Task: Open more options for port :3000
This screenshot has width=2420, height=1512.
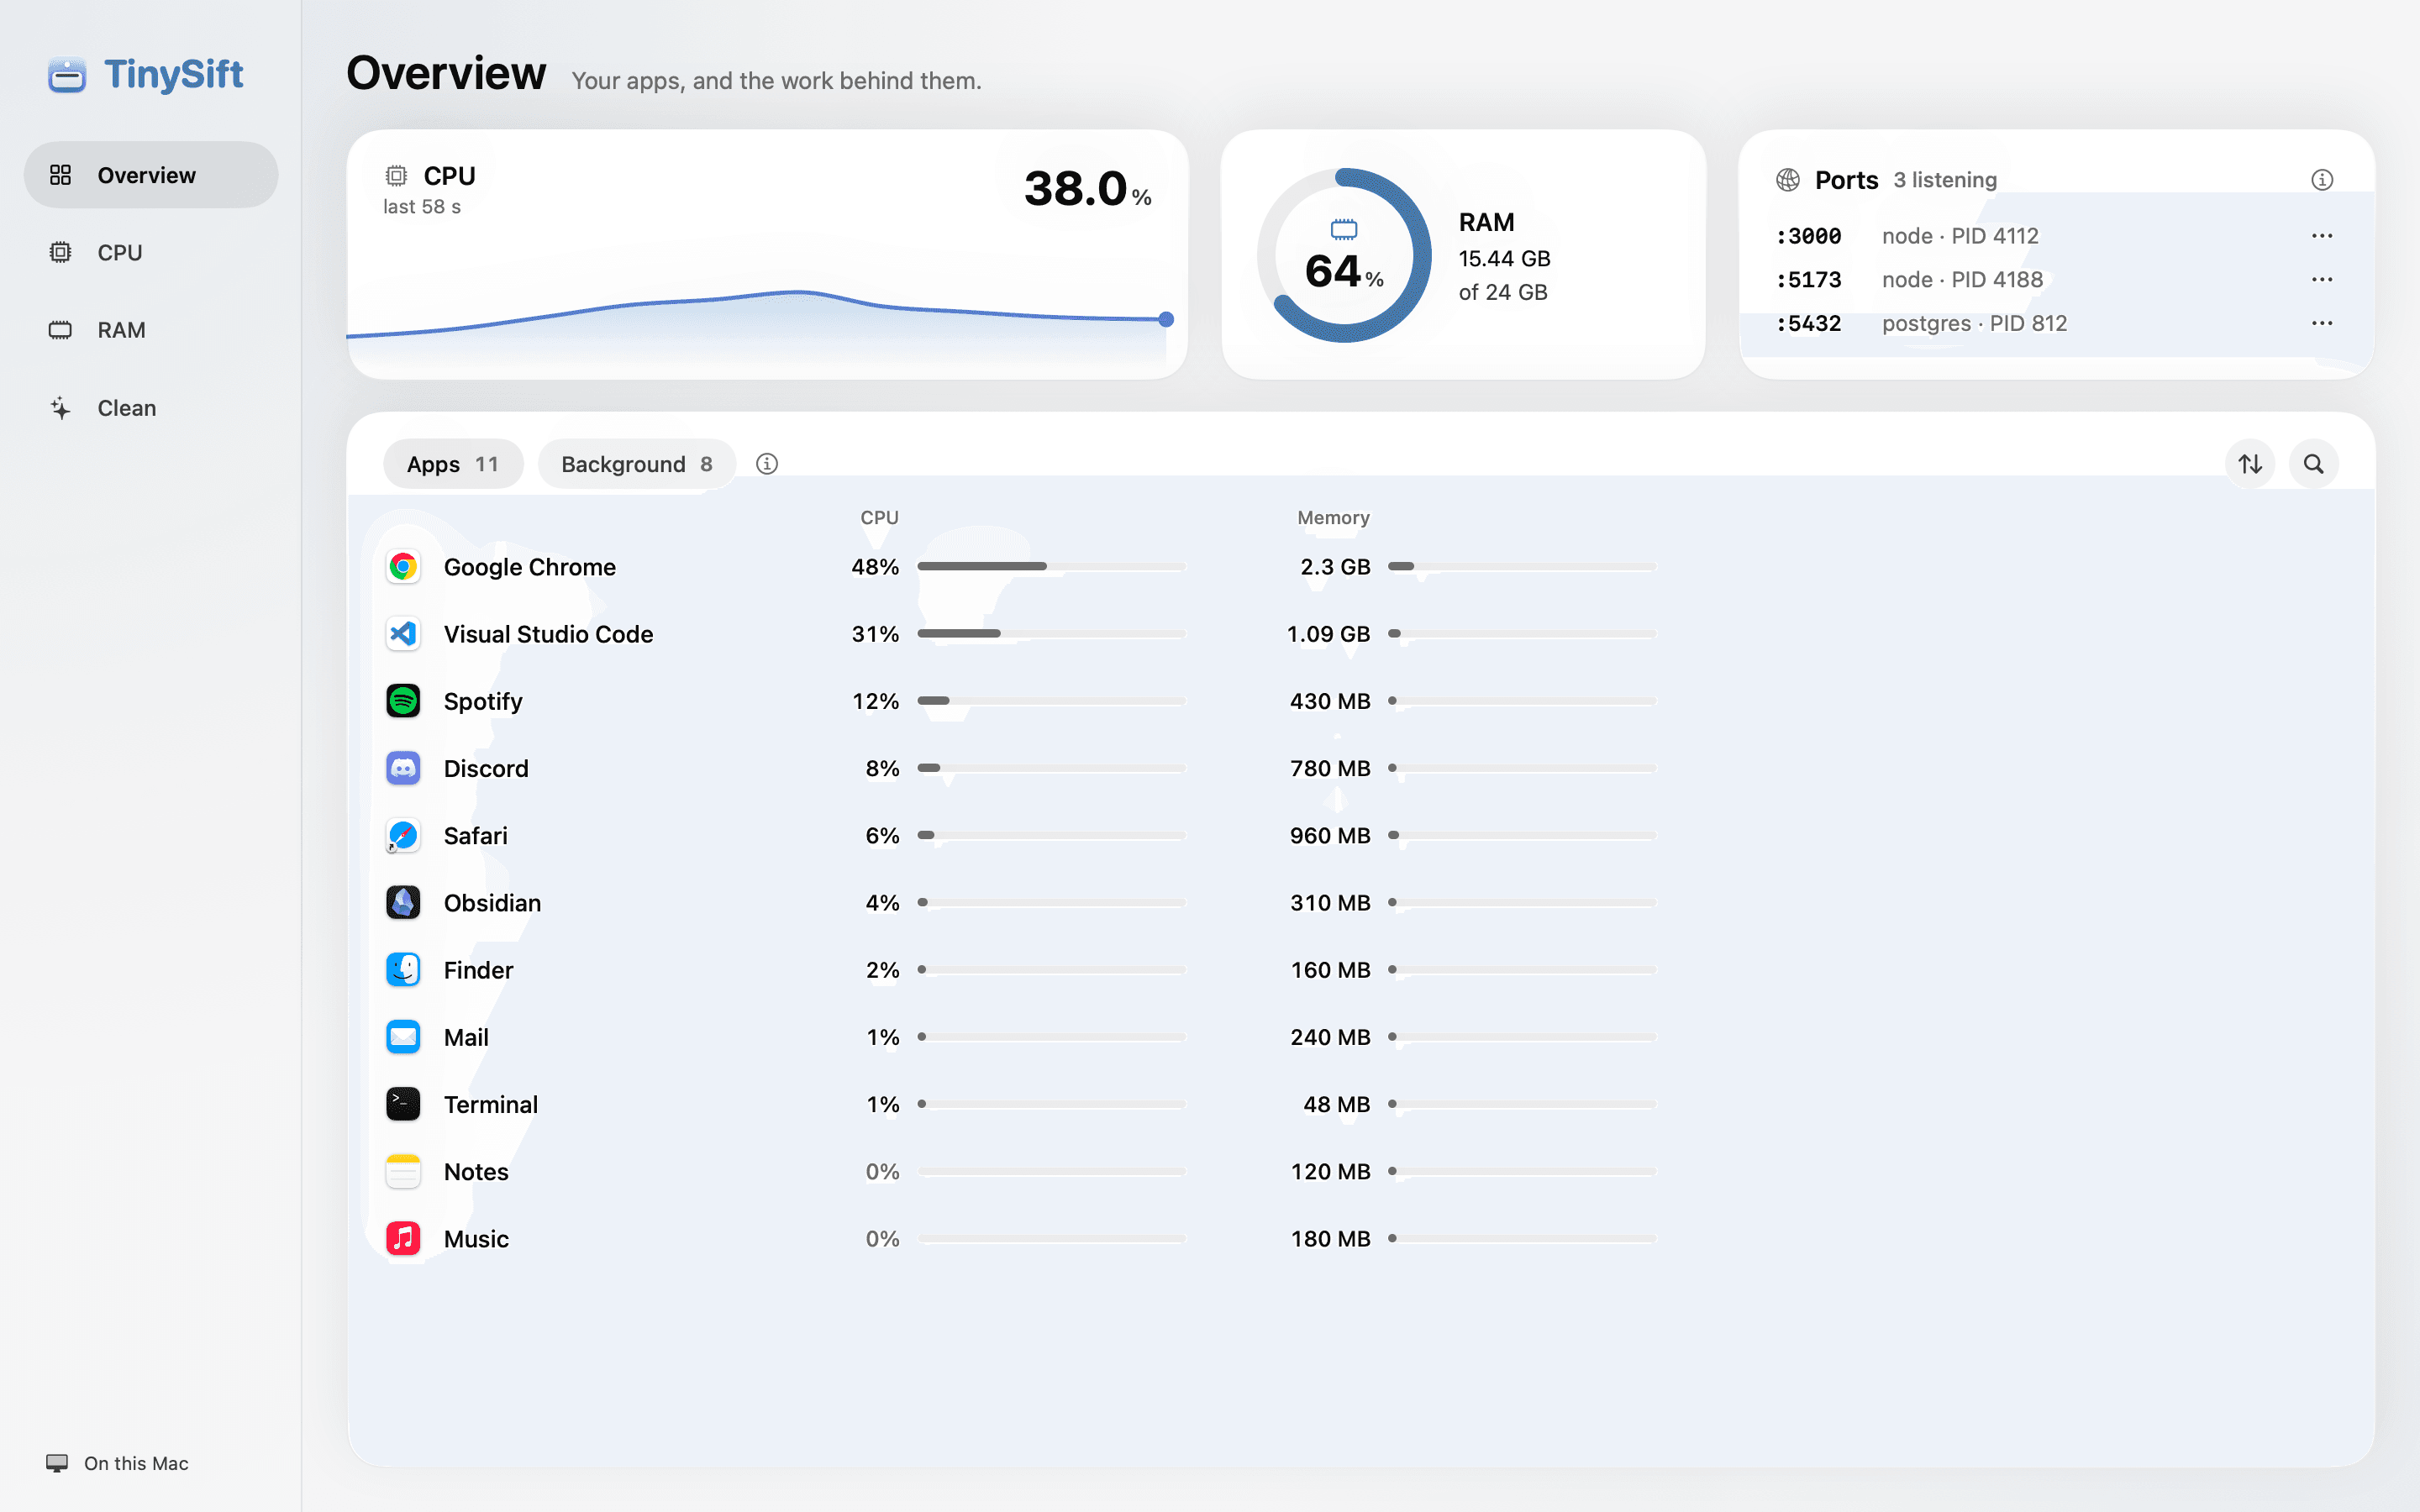Action: 2322,236
